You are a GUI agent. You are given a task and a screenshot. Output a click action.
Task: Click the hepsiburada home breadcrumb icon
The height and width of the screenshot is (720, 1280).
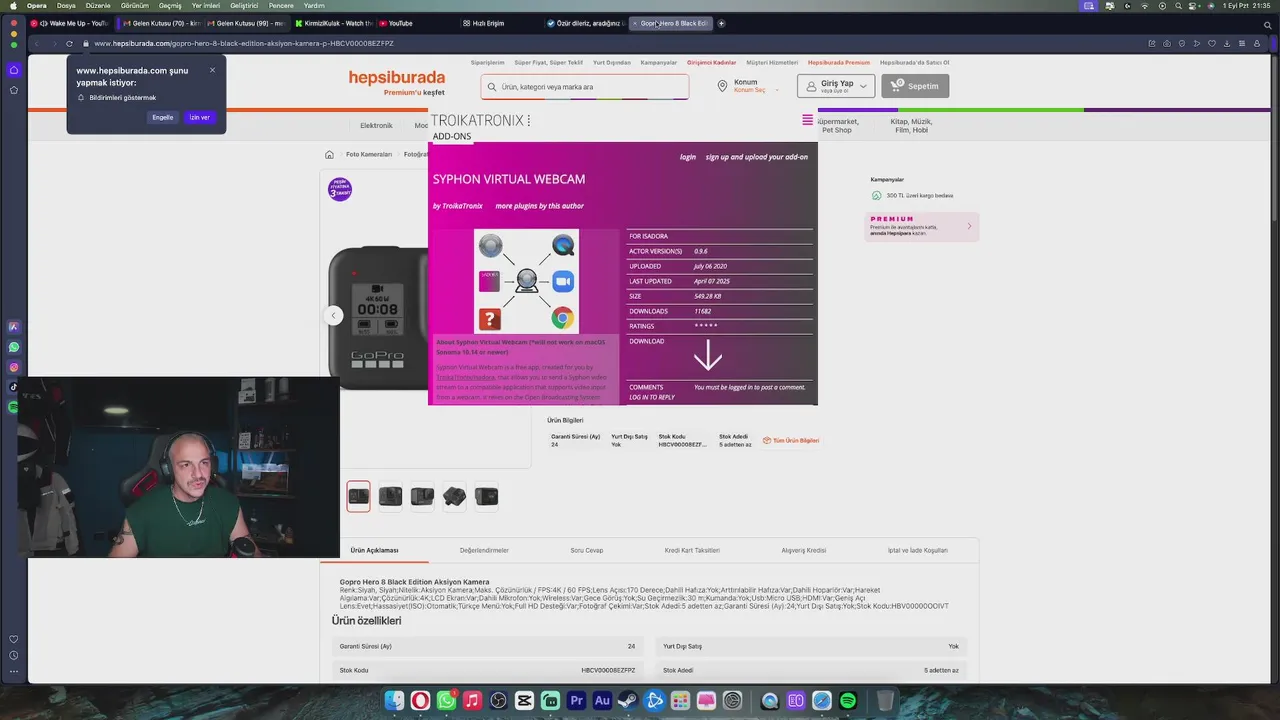tap(329, 154)
